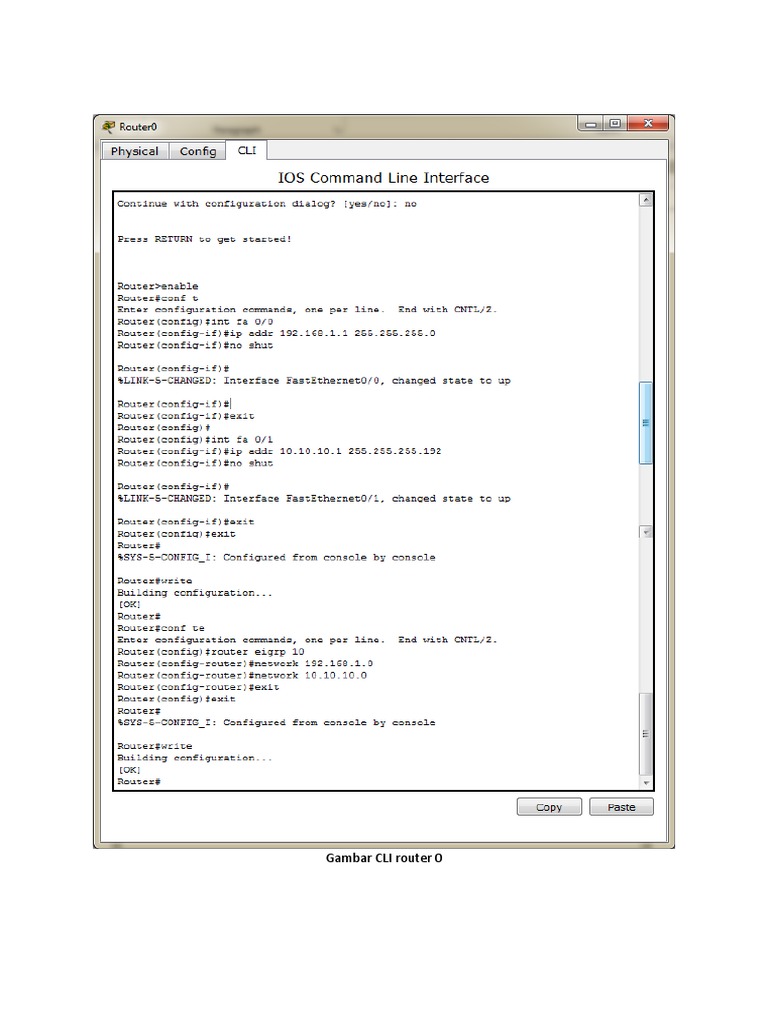This screenshot has height=1024, width=768.
Task: Click 'Press RETURN to get started!' text
Action: (x=204, y=239)
